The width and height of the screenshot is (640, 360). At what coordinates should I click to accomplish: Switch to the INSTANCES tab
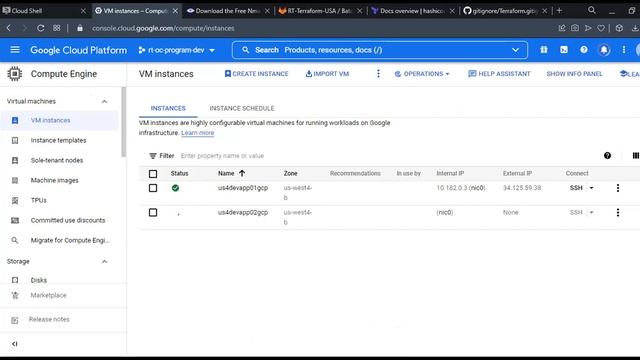168,108
